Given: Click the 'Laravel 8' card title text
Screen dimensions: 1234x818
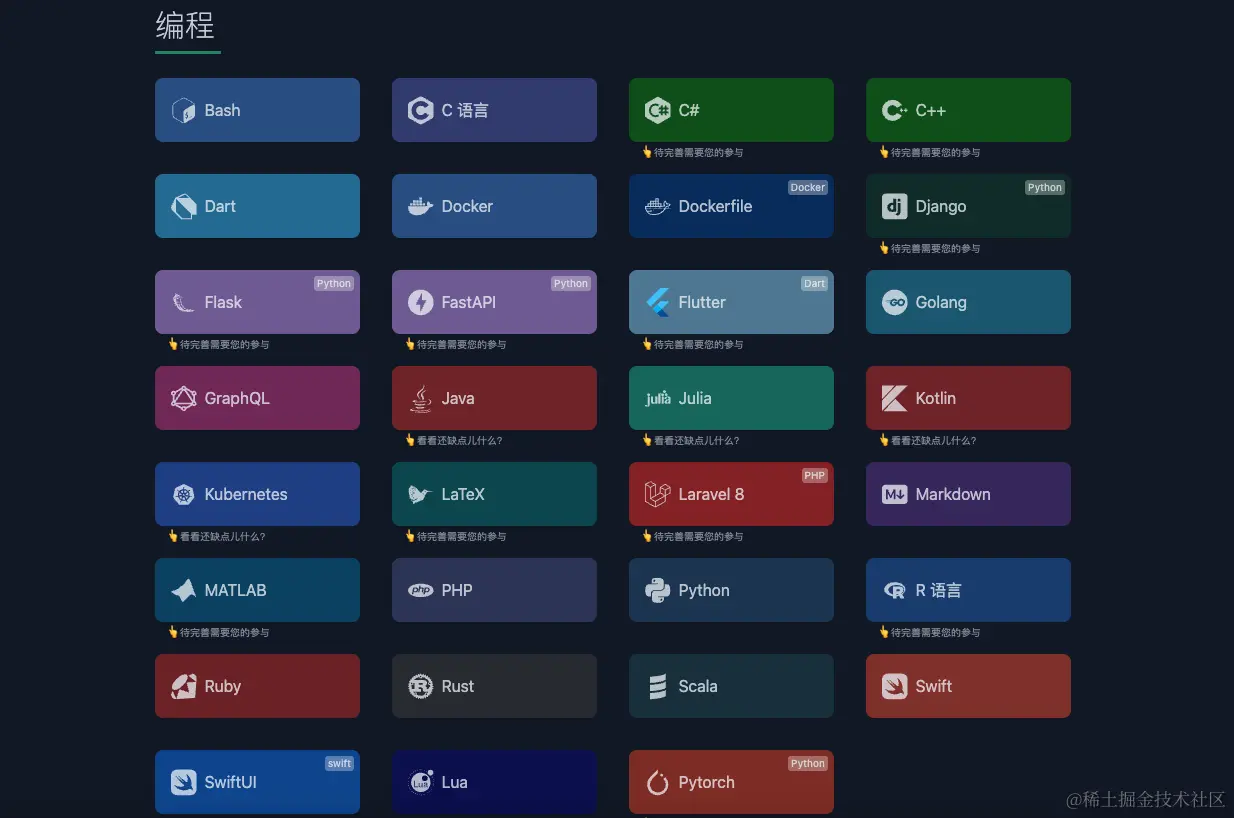Looking at the screenshot, I should (x=711, y=494).
